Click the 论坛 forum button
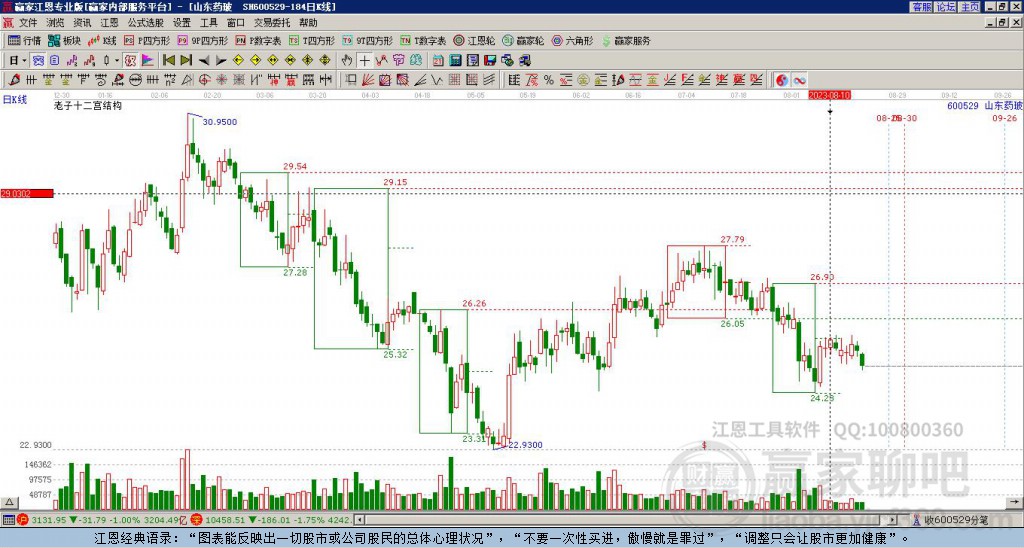The height and width of the screenshot is (548, 1024). pos(946,7)
